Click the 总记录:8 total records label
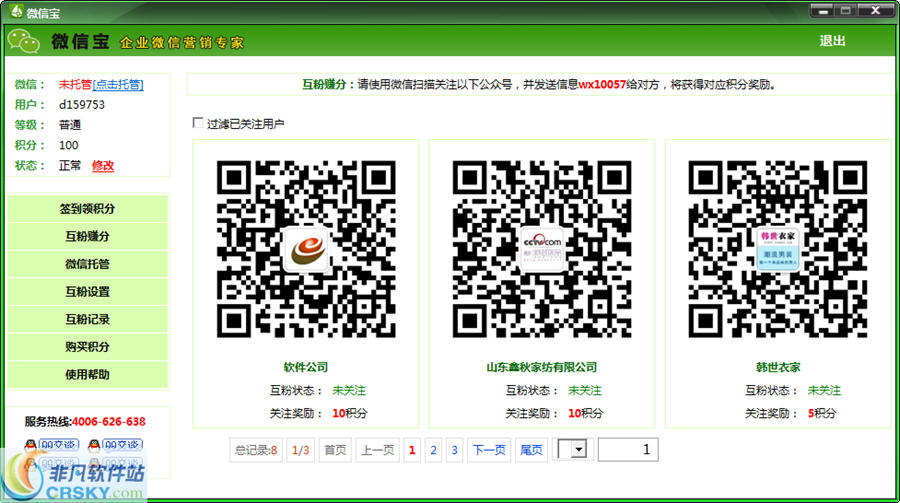The width and height of the screenshot is (900, 503). click(x=256, y=450)
